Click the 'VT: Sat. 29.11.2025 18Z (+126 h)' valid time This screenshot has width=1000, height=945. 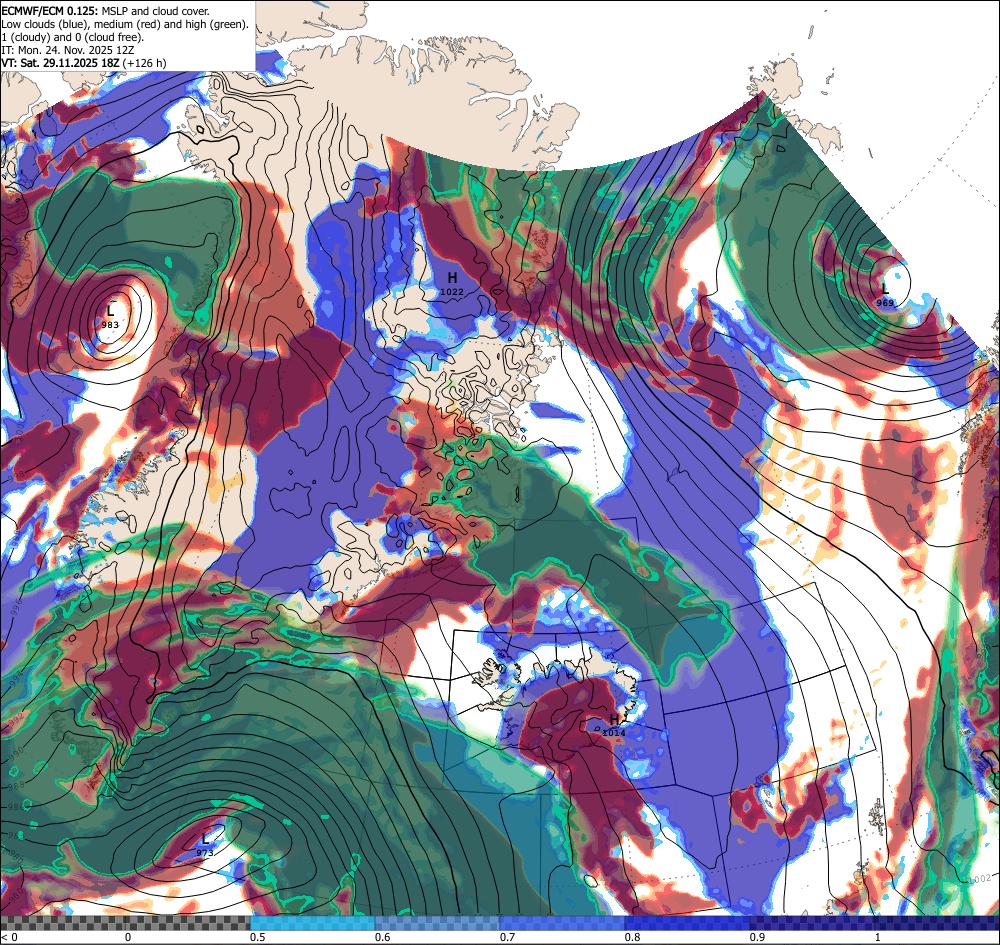tap(84, 62)
